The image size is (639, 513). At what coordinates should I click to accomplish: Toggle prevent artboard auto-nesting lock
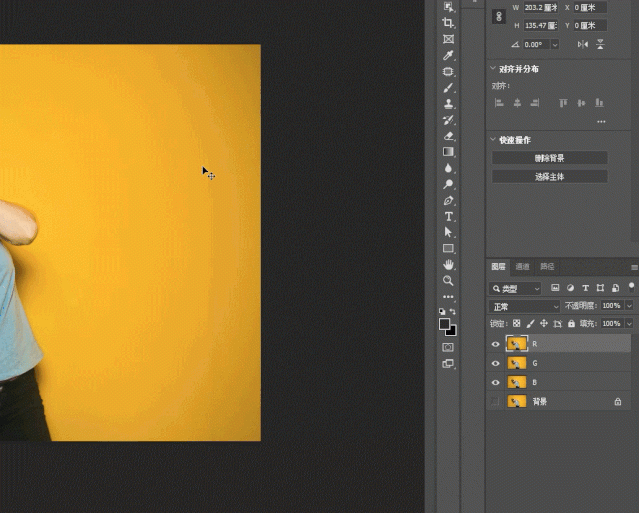pyautogui.click(x=557, y=324)
